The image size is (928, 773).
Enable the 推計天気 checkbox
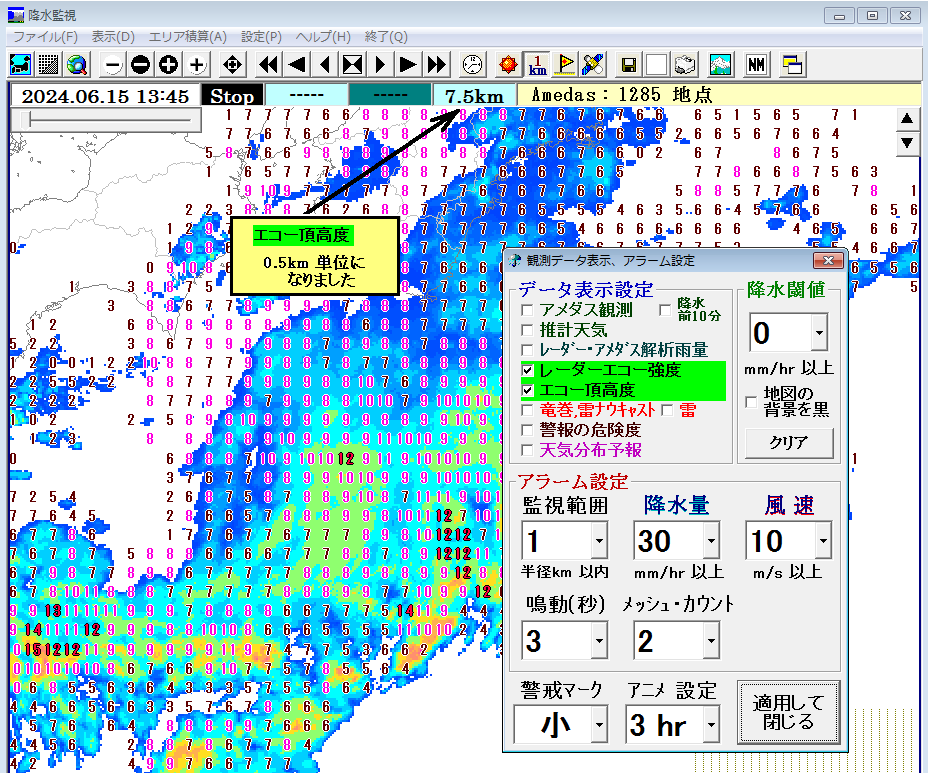click(x=527, y=330)
